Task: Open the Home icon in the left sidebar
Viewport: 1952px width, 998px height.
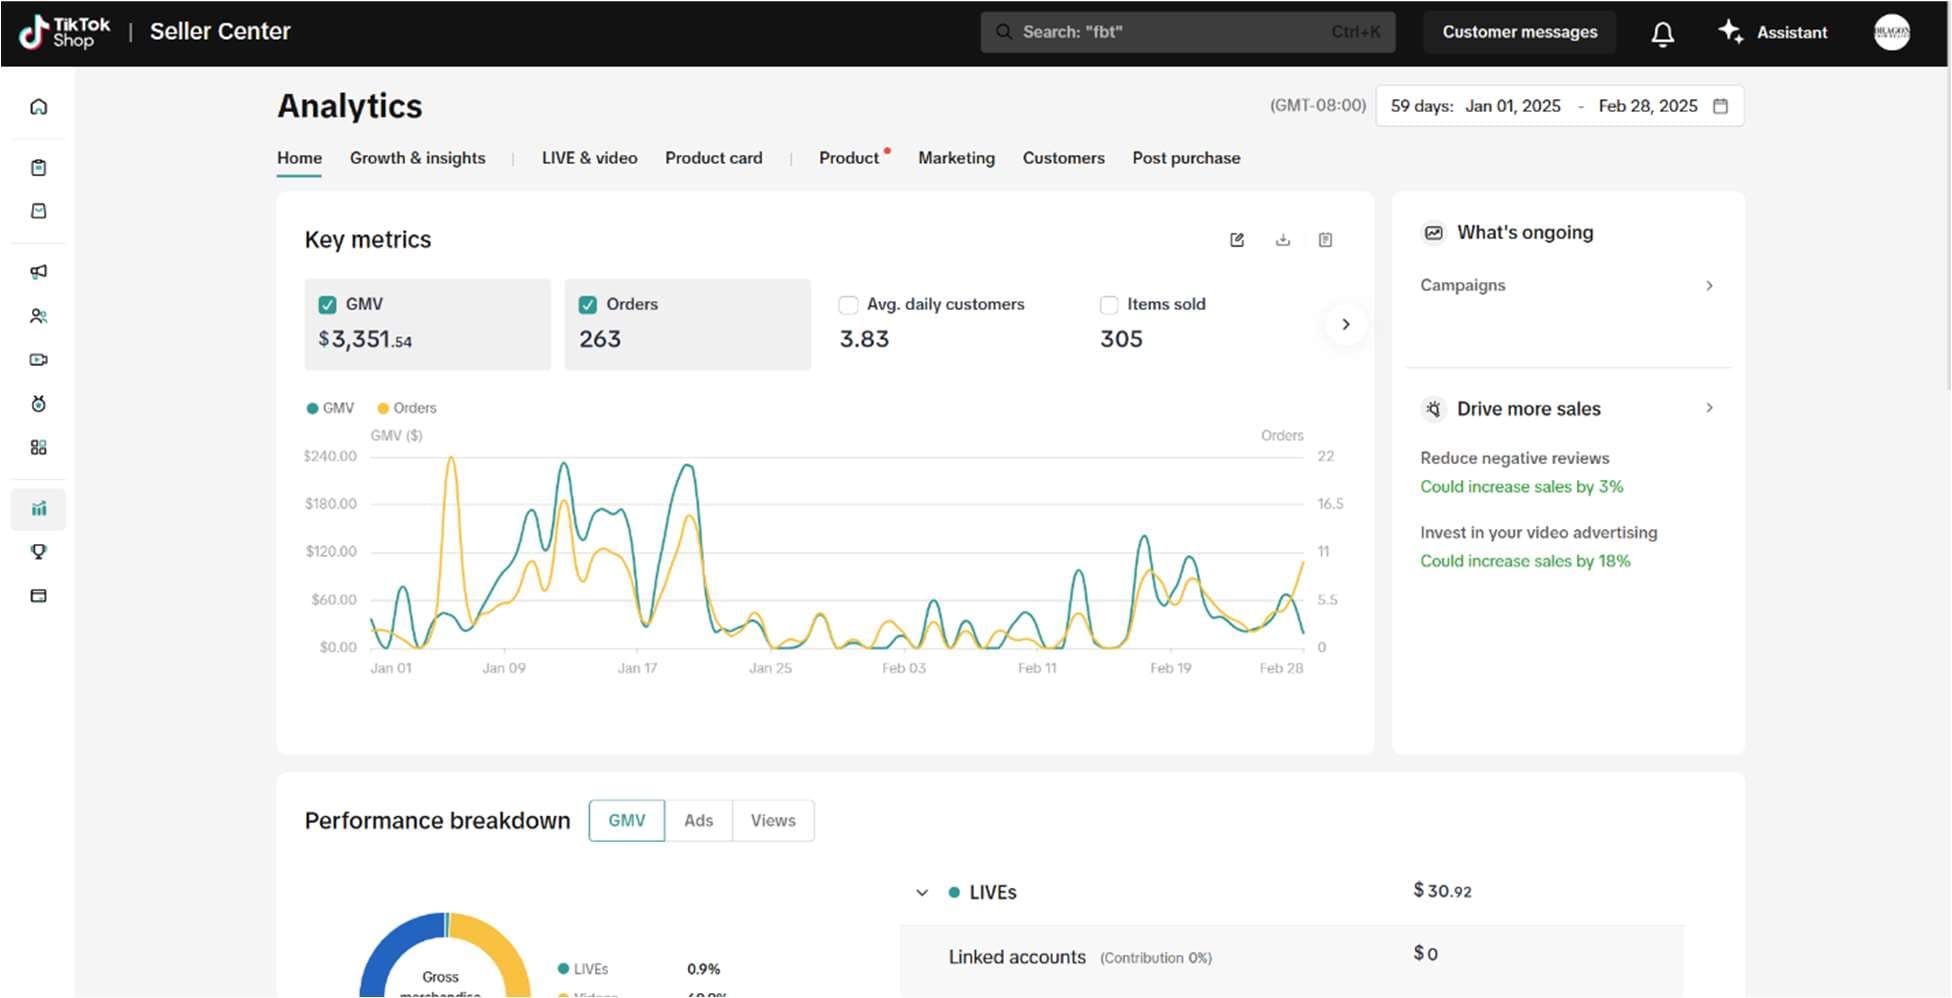Action: 39,107
